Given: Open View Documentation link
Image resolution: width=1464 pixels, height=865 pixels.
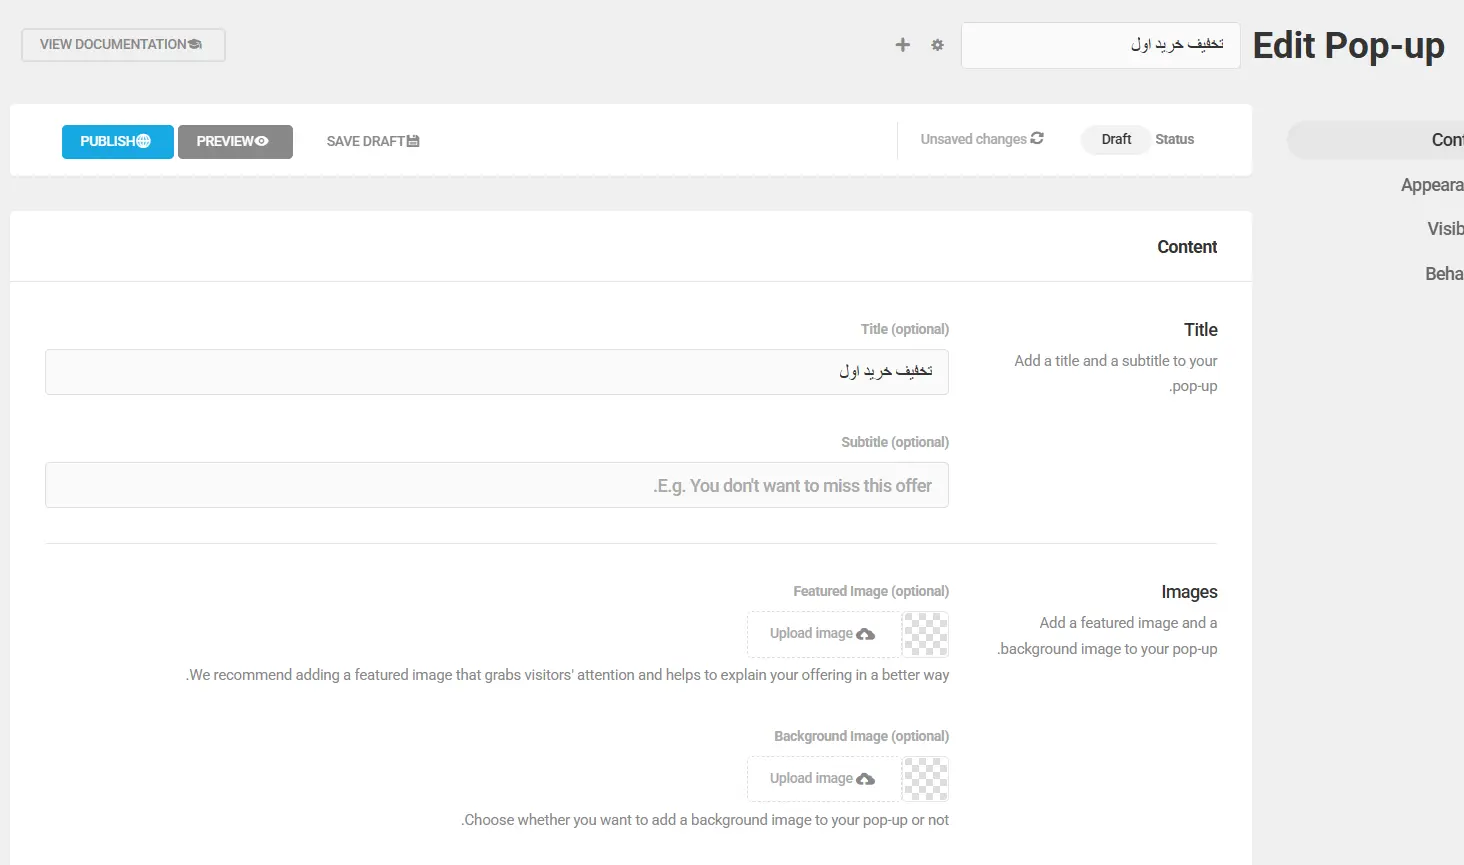Looking at the screenshot, I should (x=123, y=45).
